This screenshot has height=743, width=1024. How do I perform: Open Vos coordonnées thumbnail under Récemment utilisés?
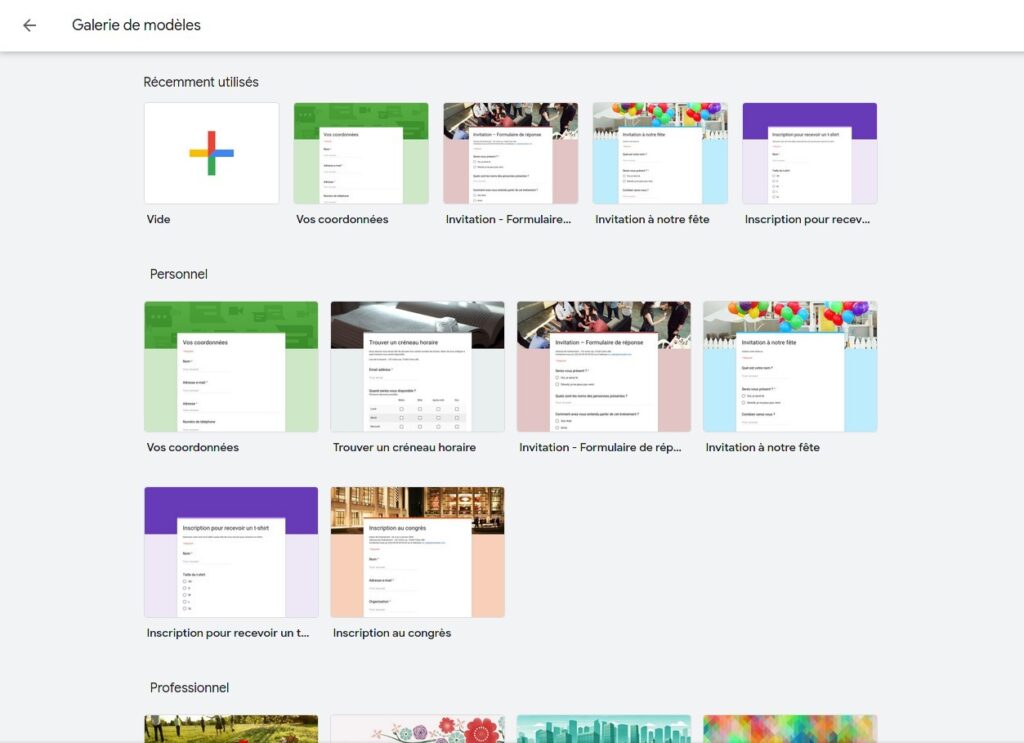click(x=361, y=153)
